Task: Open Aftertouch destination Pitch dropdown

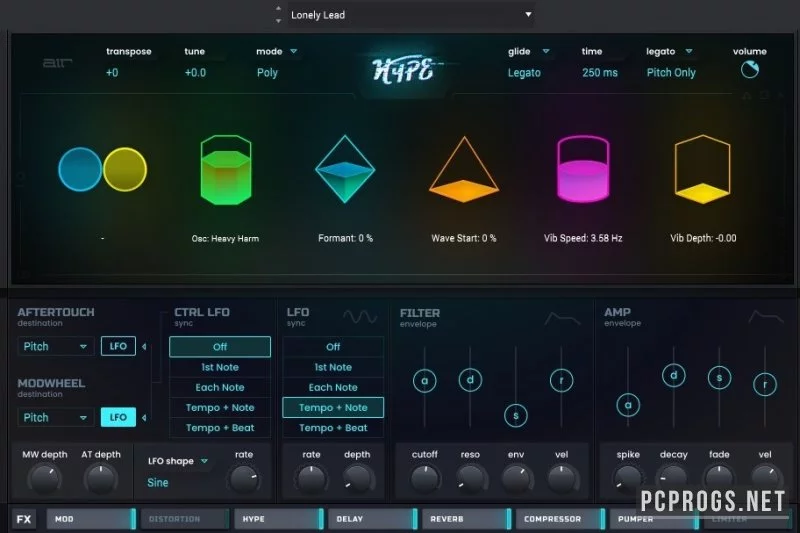Action: (x=56, y=346)
